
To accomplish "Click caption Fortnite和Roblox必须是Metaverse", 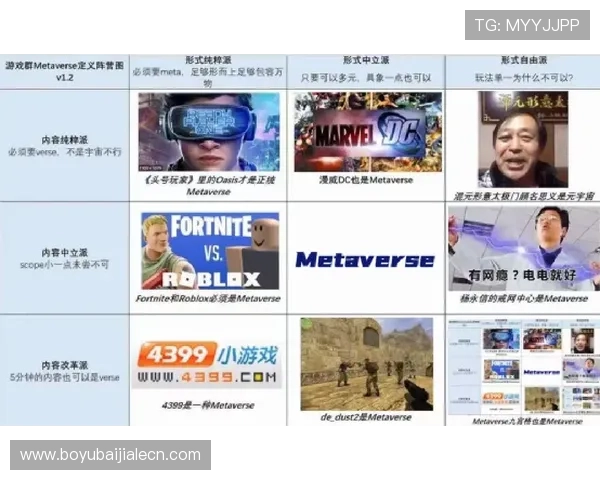I will (x=208, y=298).
